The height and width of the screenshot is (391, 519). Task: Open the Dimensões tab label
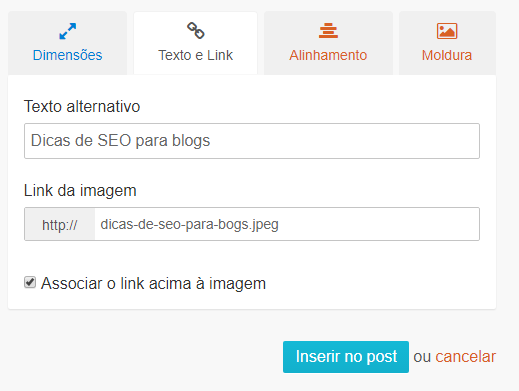67,55
